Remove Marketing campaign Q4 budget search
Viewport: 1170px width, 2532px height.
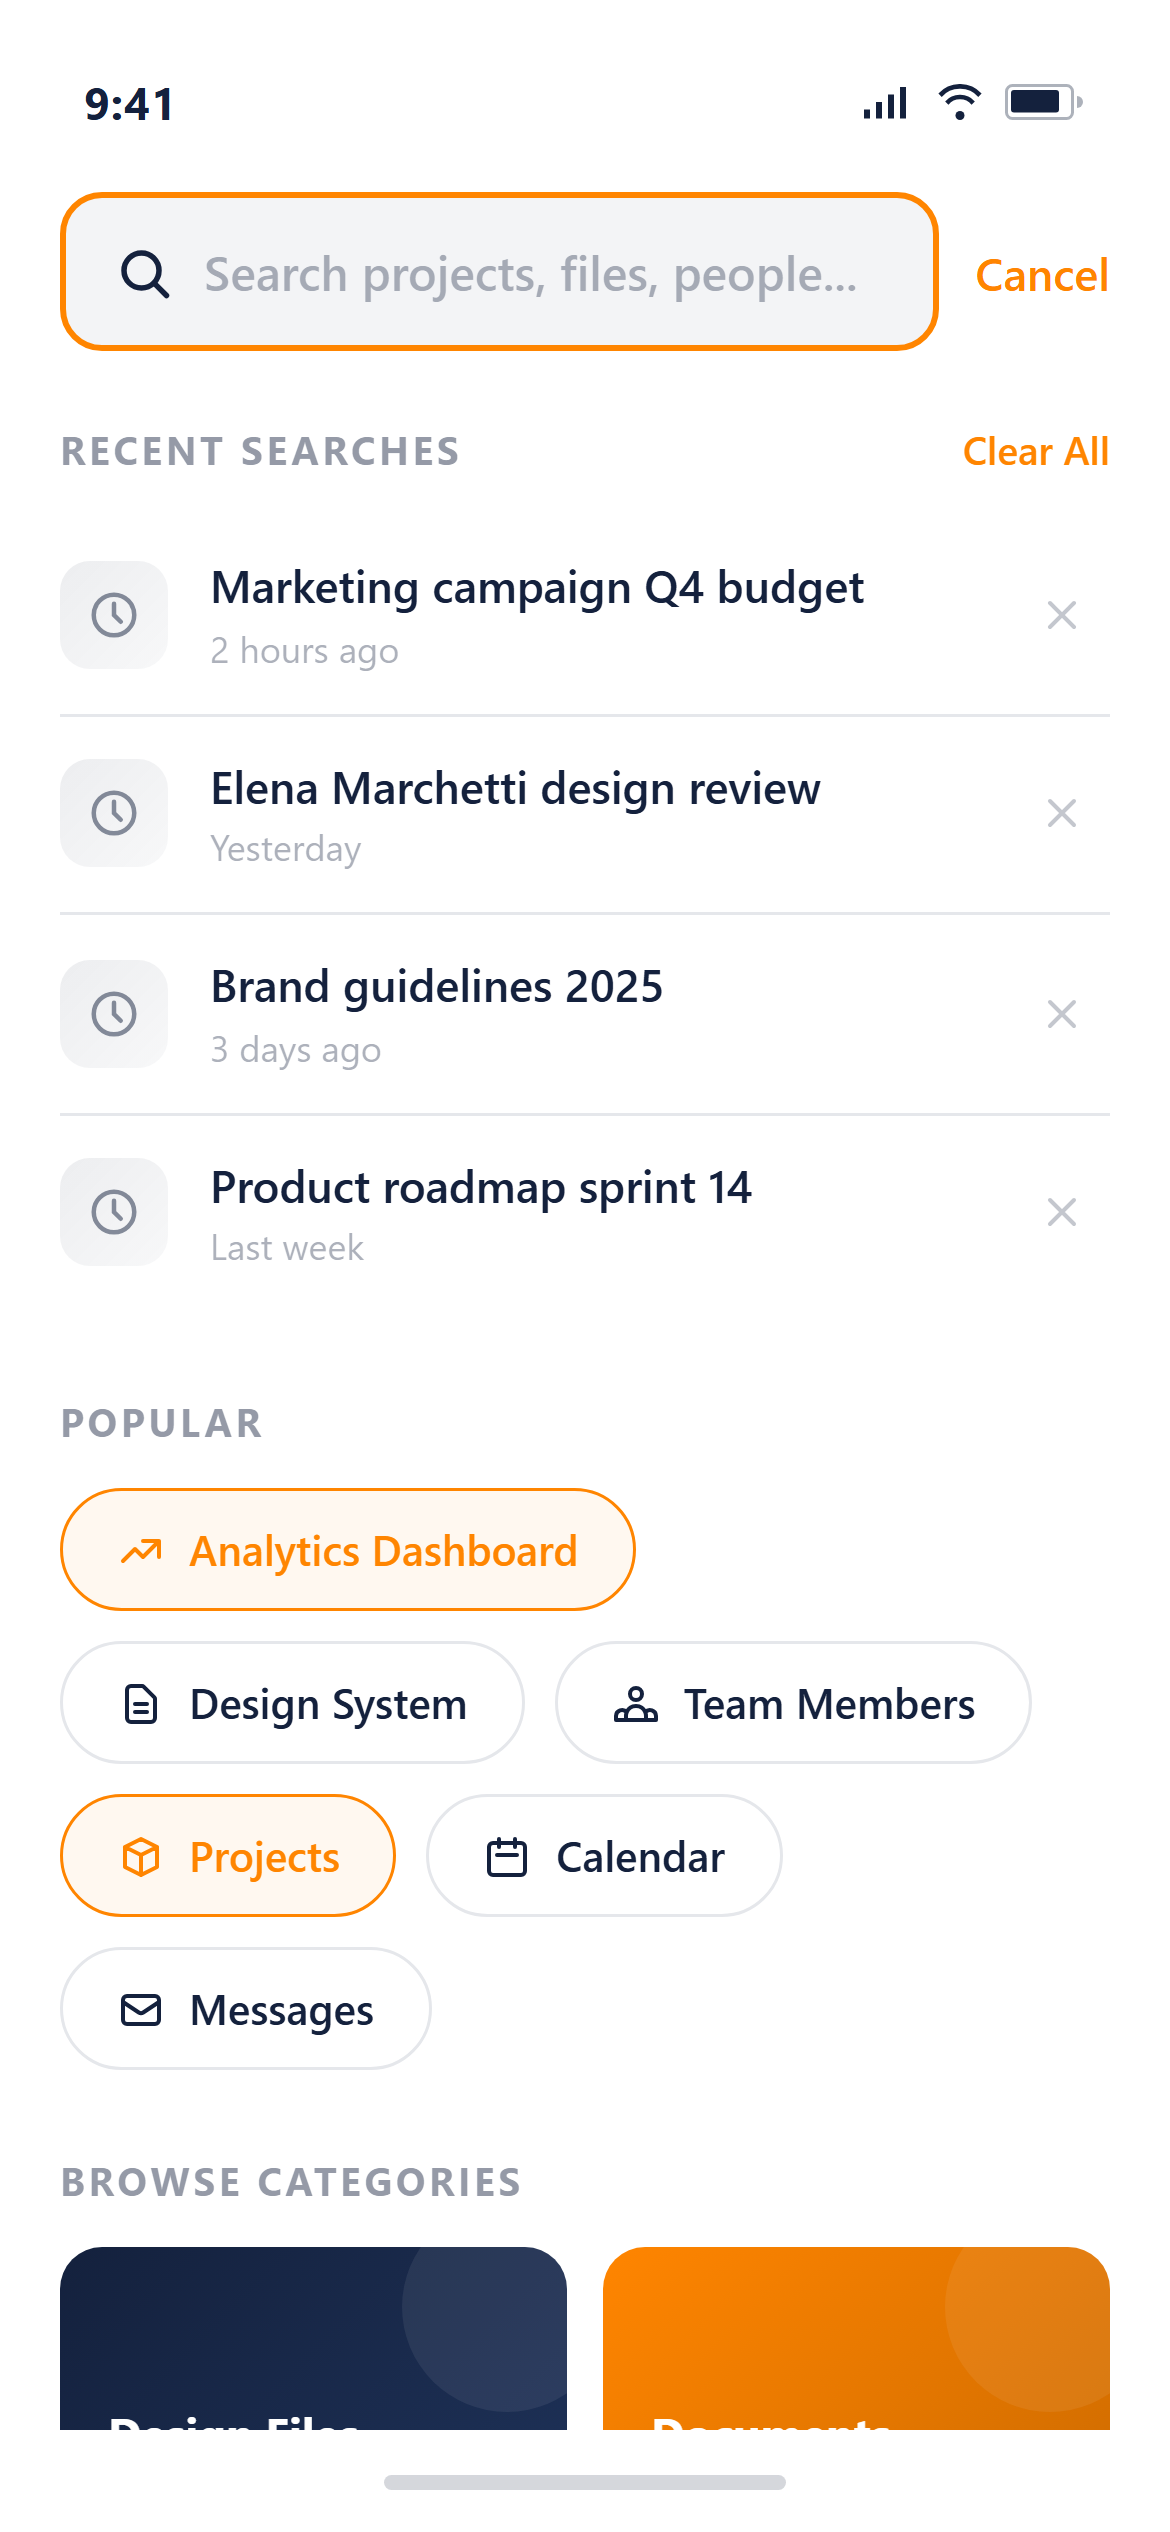pos(1061,615)
